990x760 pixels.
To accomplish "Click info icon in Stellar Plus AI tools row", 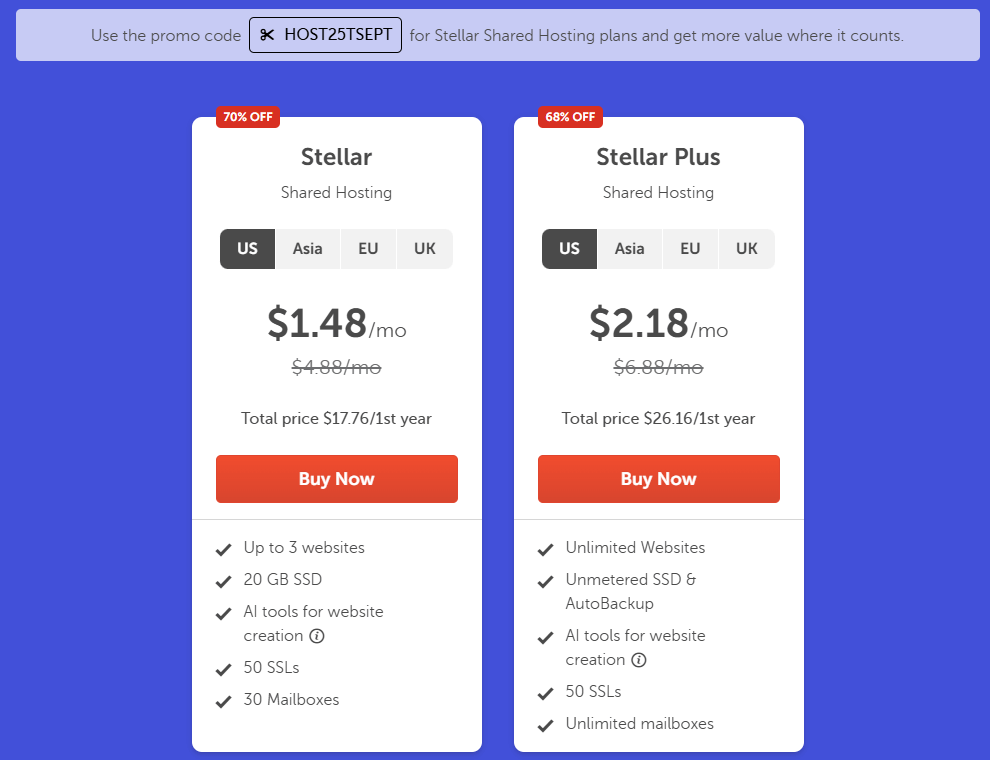I will point(639,660).
